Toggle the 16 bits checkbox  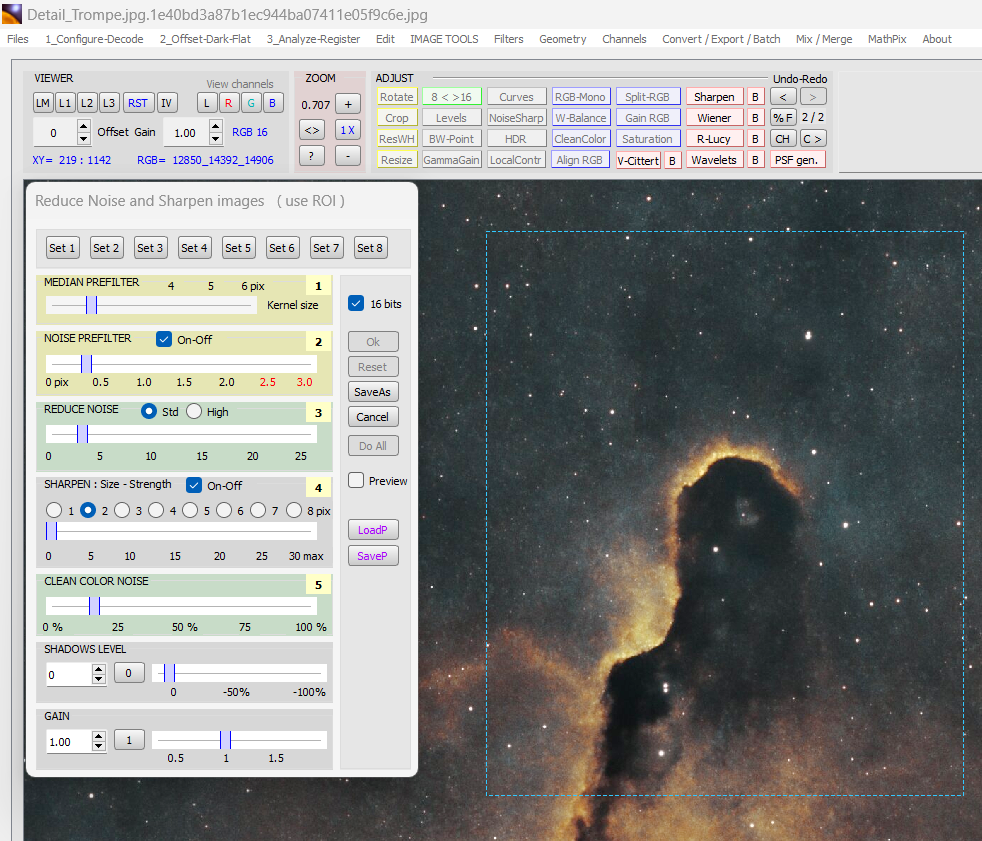(x=356, y=303)
